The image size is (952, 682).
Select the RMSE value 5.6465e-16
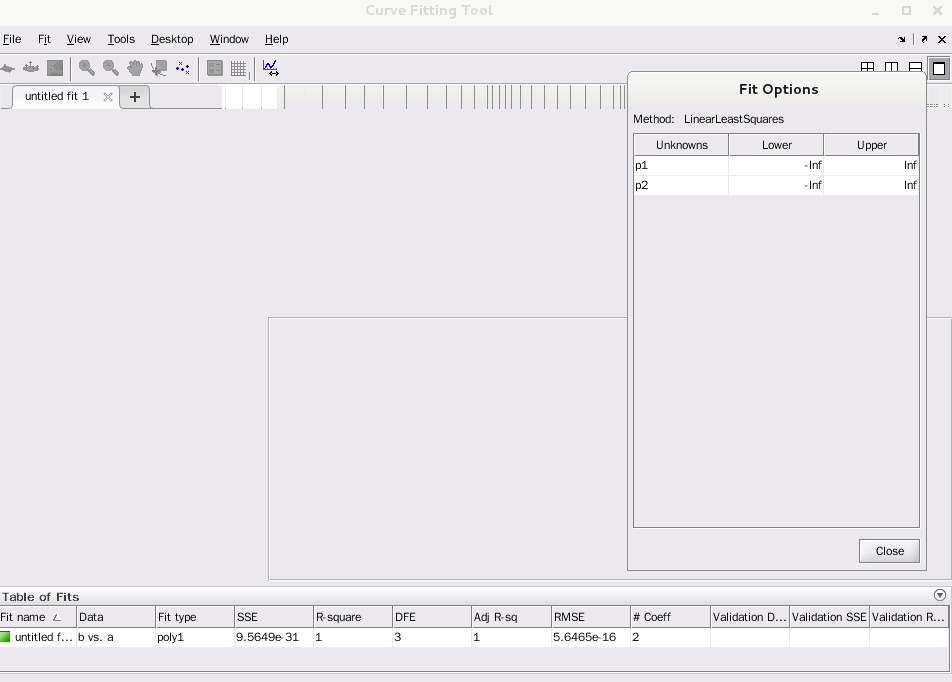pyautogui.click(x=591, y=637)
